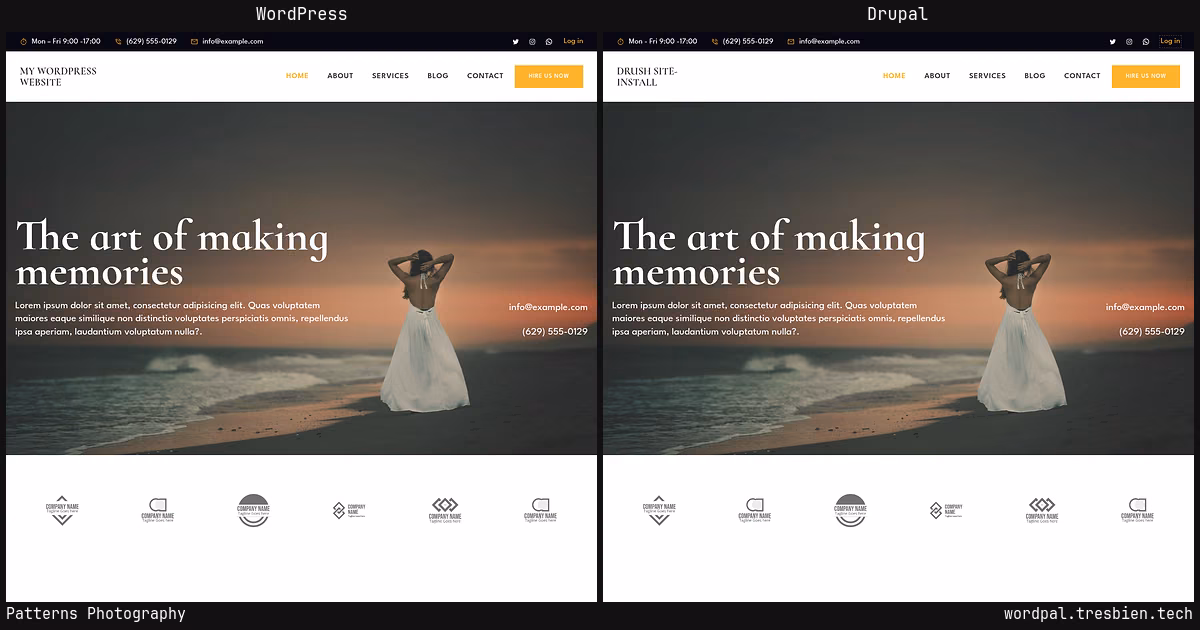Click Hire Us Now button in Drupal site
Viewport: 1200px width, 630px height.
tap(1146, 76)
